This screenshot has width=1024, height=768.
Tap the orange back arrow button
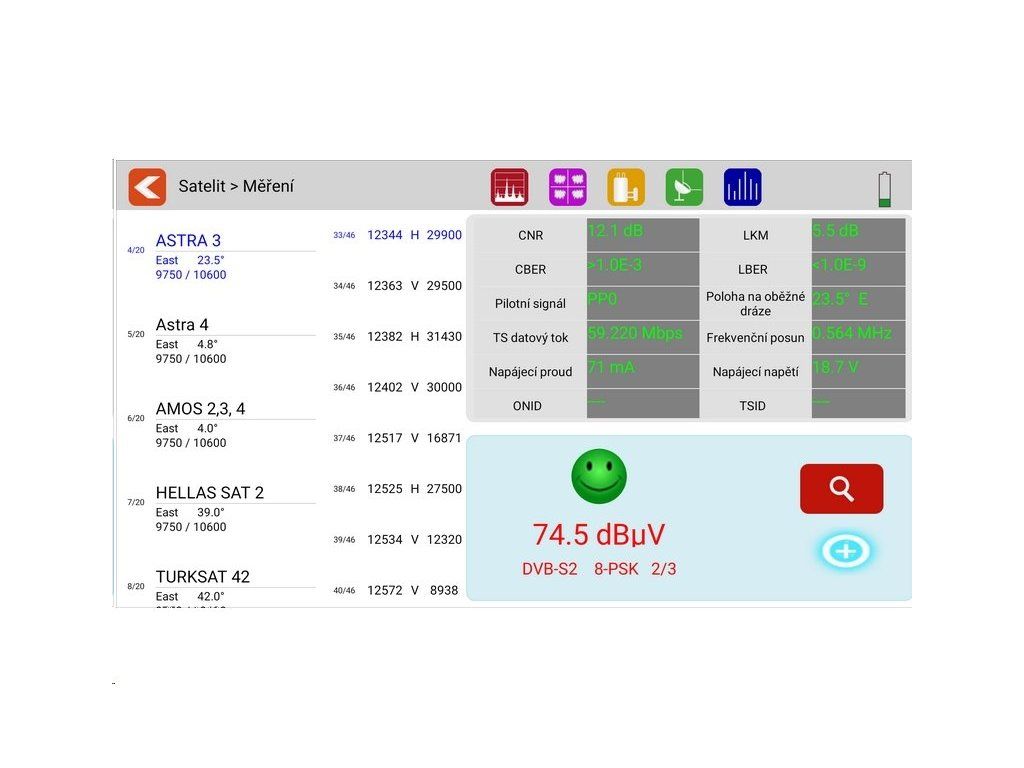[147, 187]
